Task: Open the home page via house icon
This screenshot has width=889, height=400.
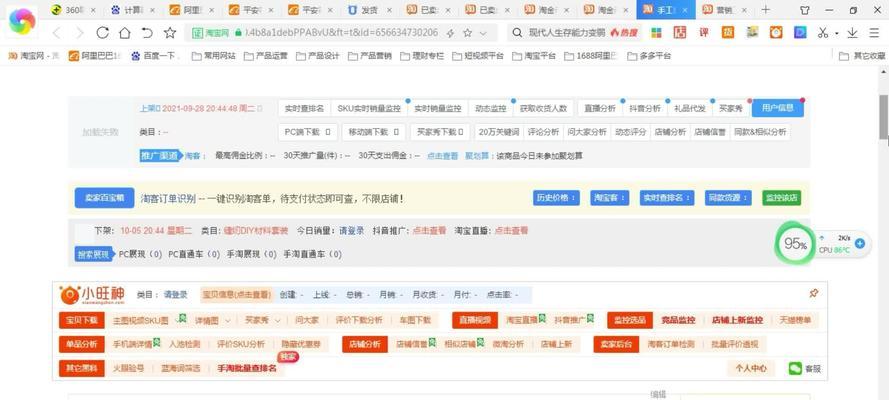Action: click(125, 33)
